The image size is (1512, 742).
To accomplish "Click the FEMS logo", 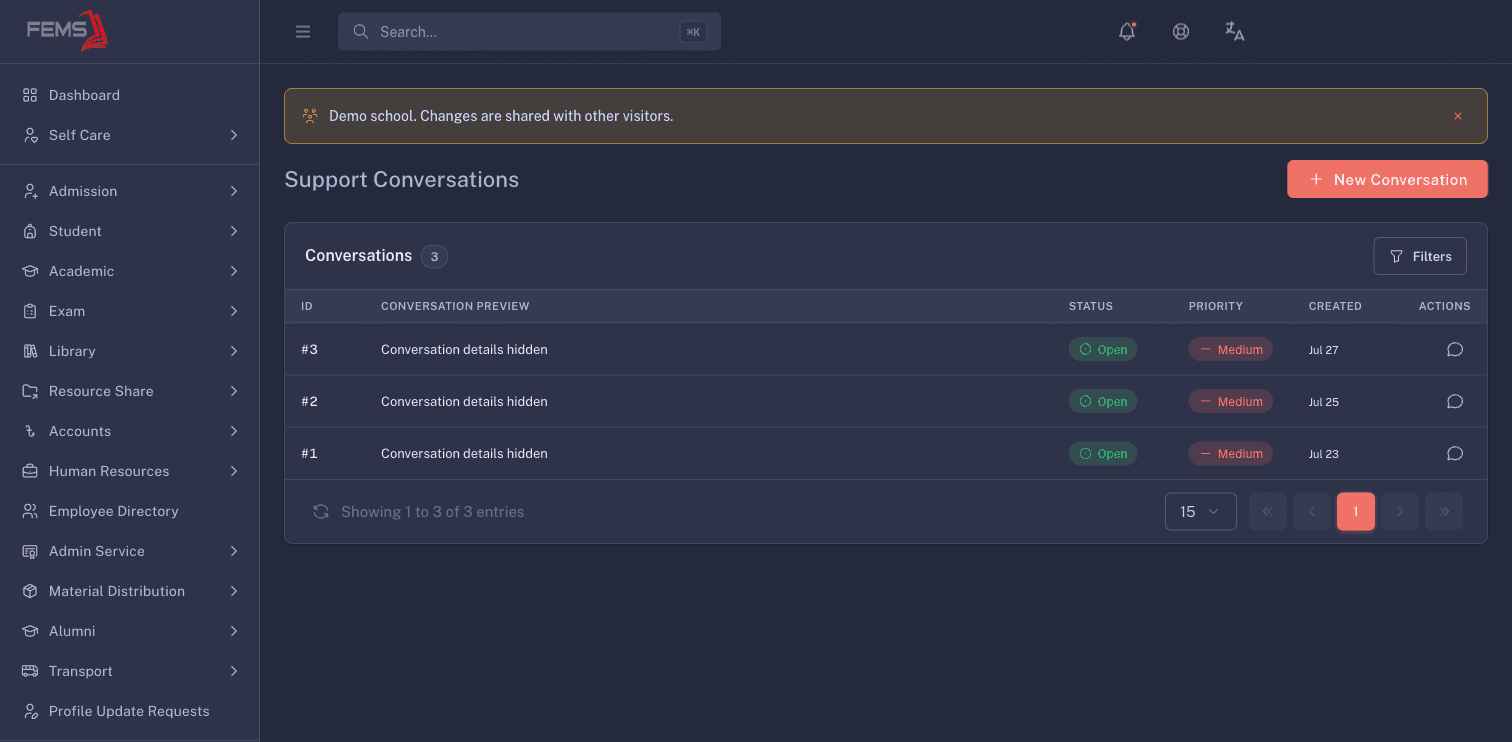I will (67, 30).
